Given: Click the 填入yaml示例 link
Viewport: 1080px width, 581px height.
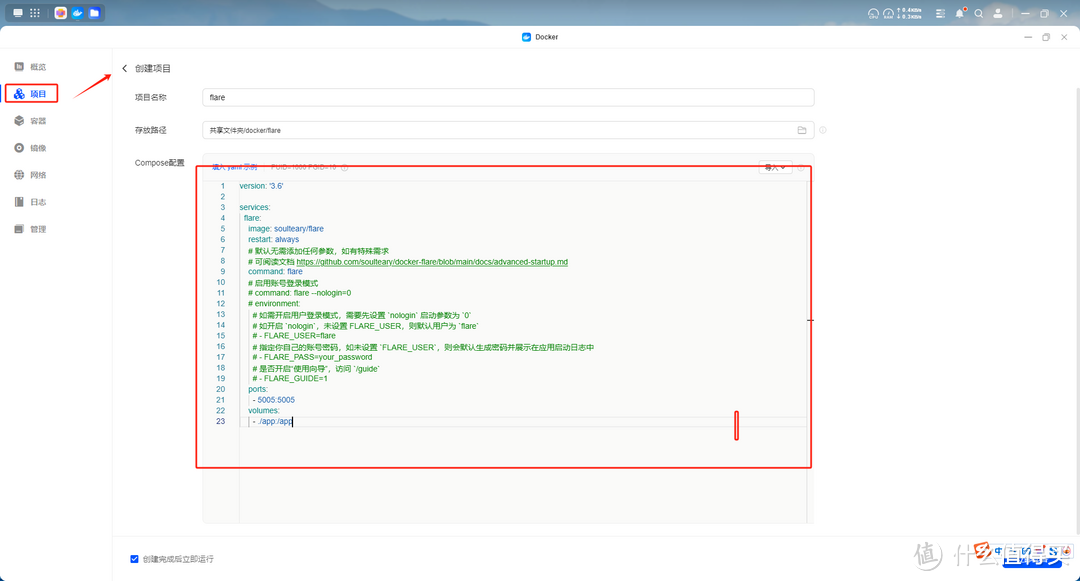Looking at the screenshot, I should coord(234,167).
